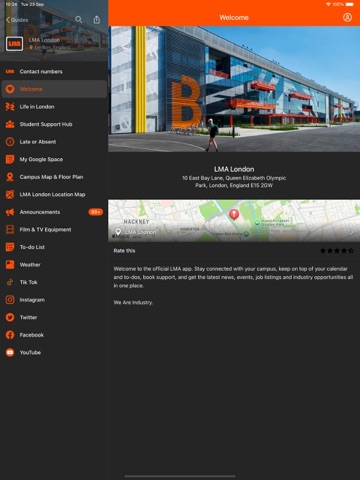Open Instagram label
Viewport: 360px width, 480px height.
[x=32, y=300]
